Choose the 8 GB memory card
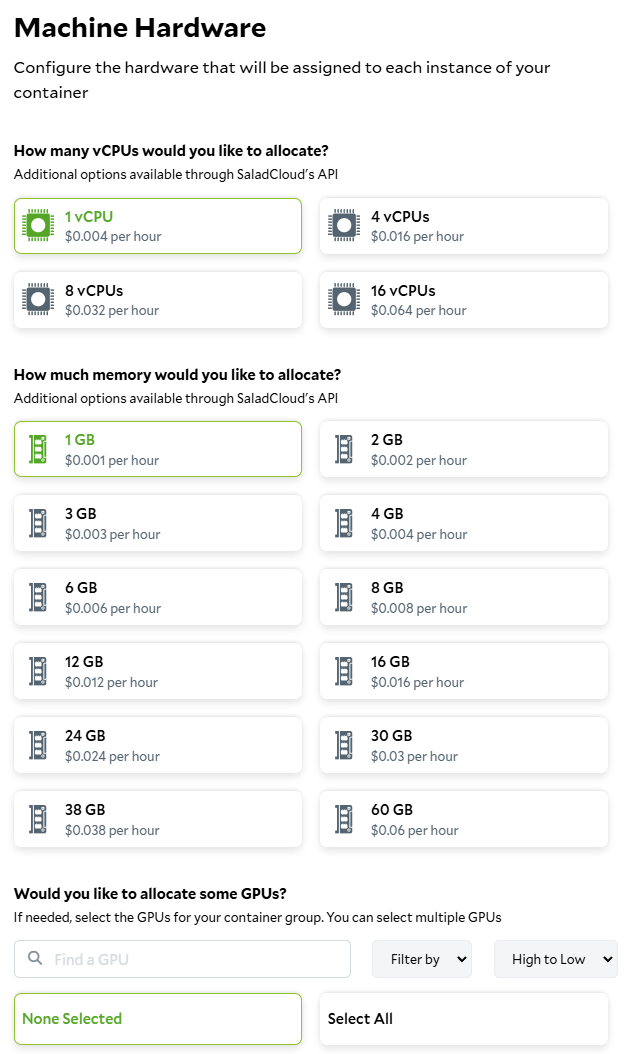 (464, 597)
